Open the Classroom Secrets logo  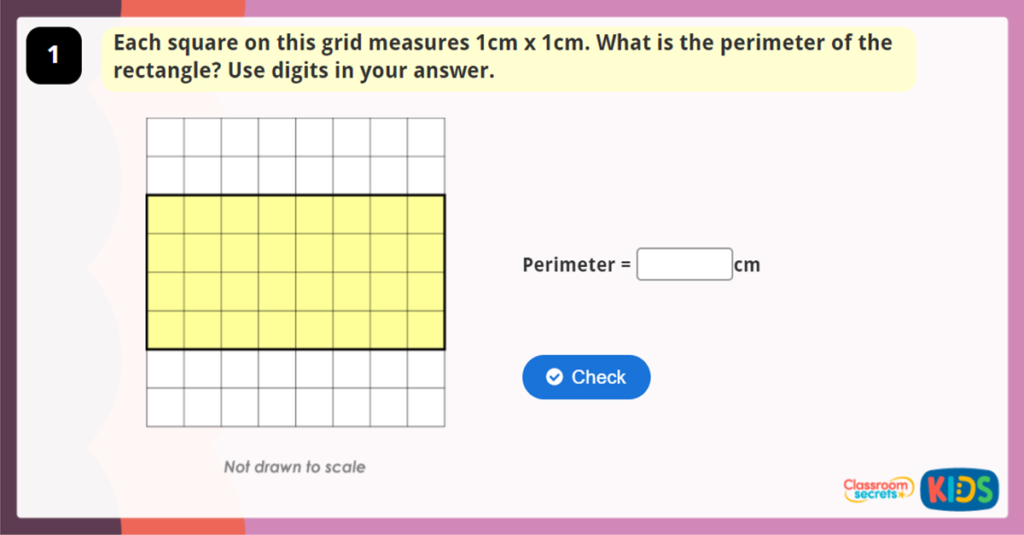tap(878, 489)
